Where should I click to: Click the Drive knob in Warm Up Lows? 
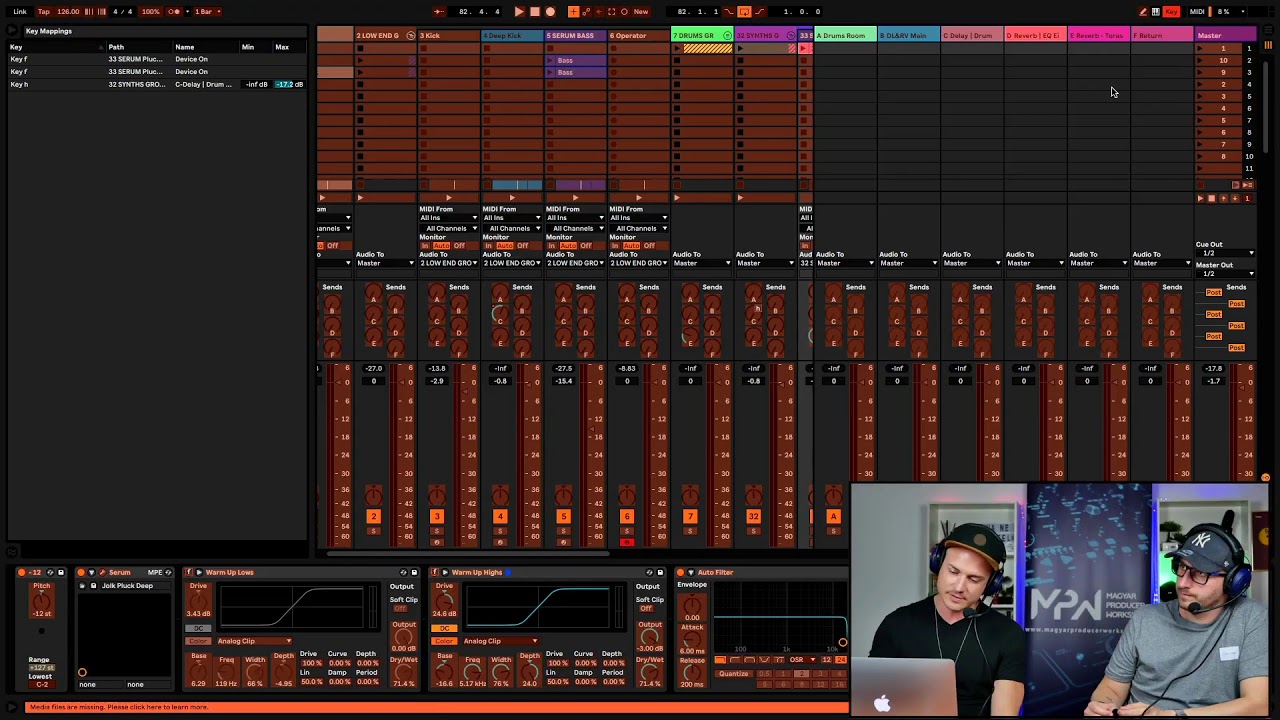pos(198,600)
